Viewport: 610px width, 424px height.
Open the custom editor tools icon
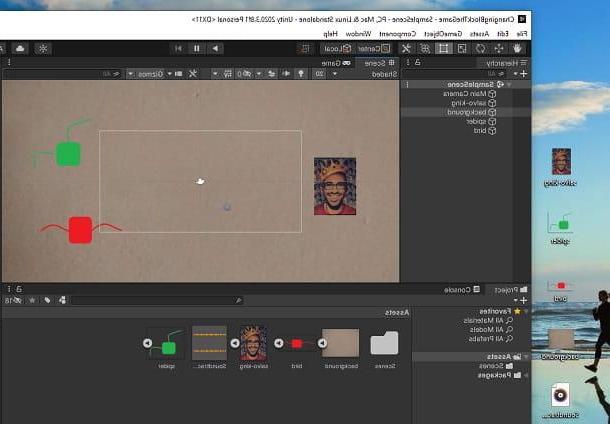(x=406, y=49)
